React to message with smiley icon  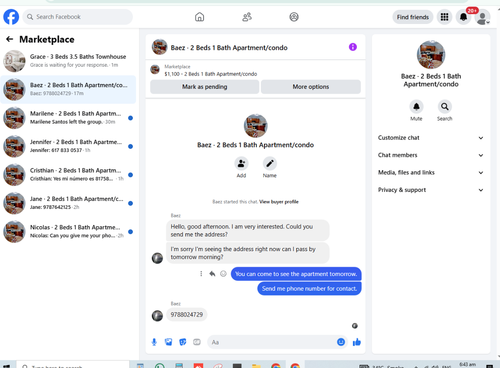223,274
